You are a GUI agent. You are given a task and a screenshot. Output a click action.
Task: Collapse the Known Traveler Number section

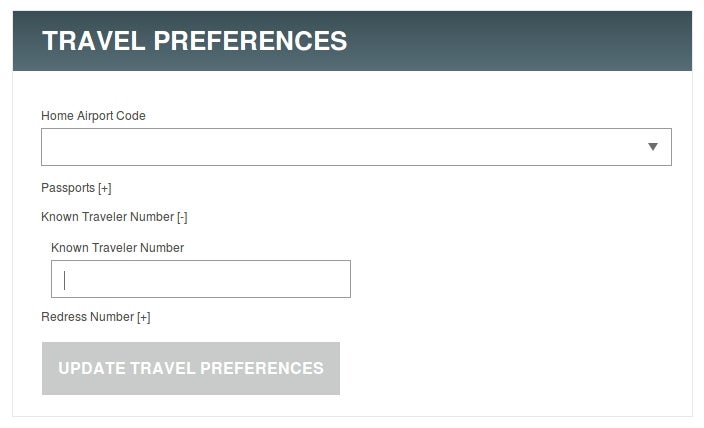114,217
